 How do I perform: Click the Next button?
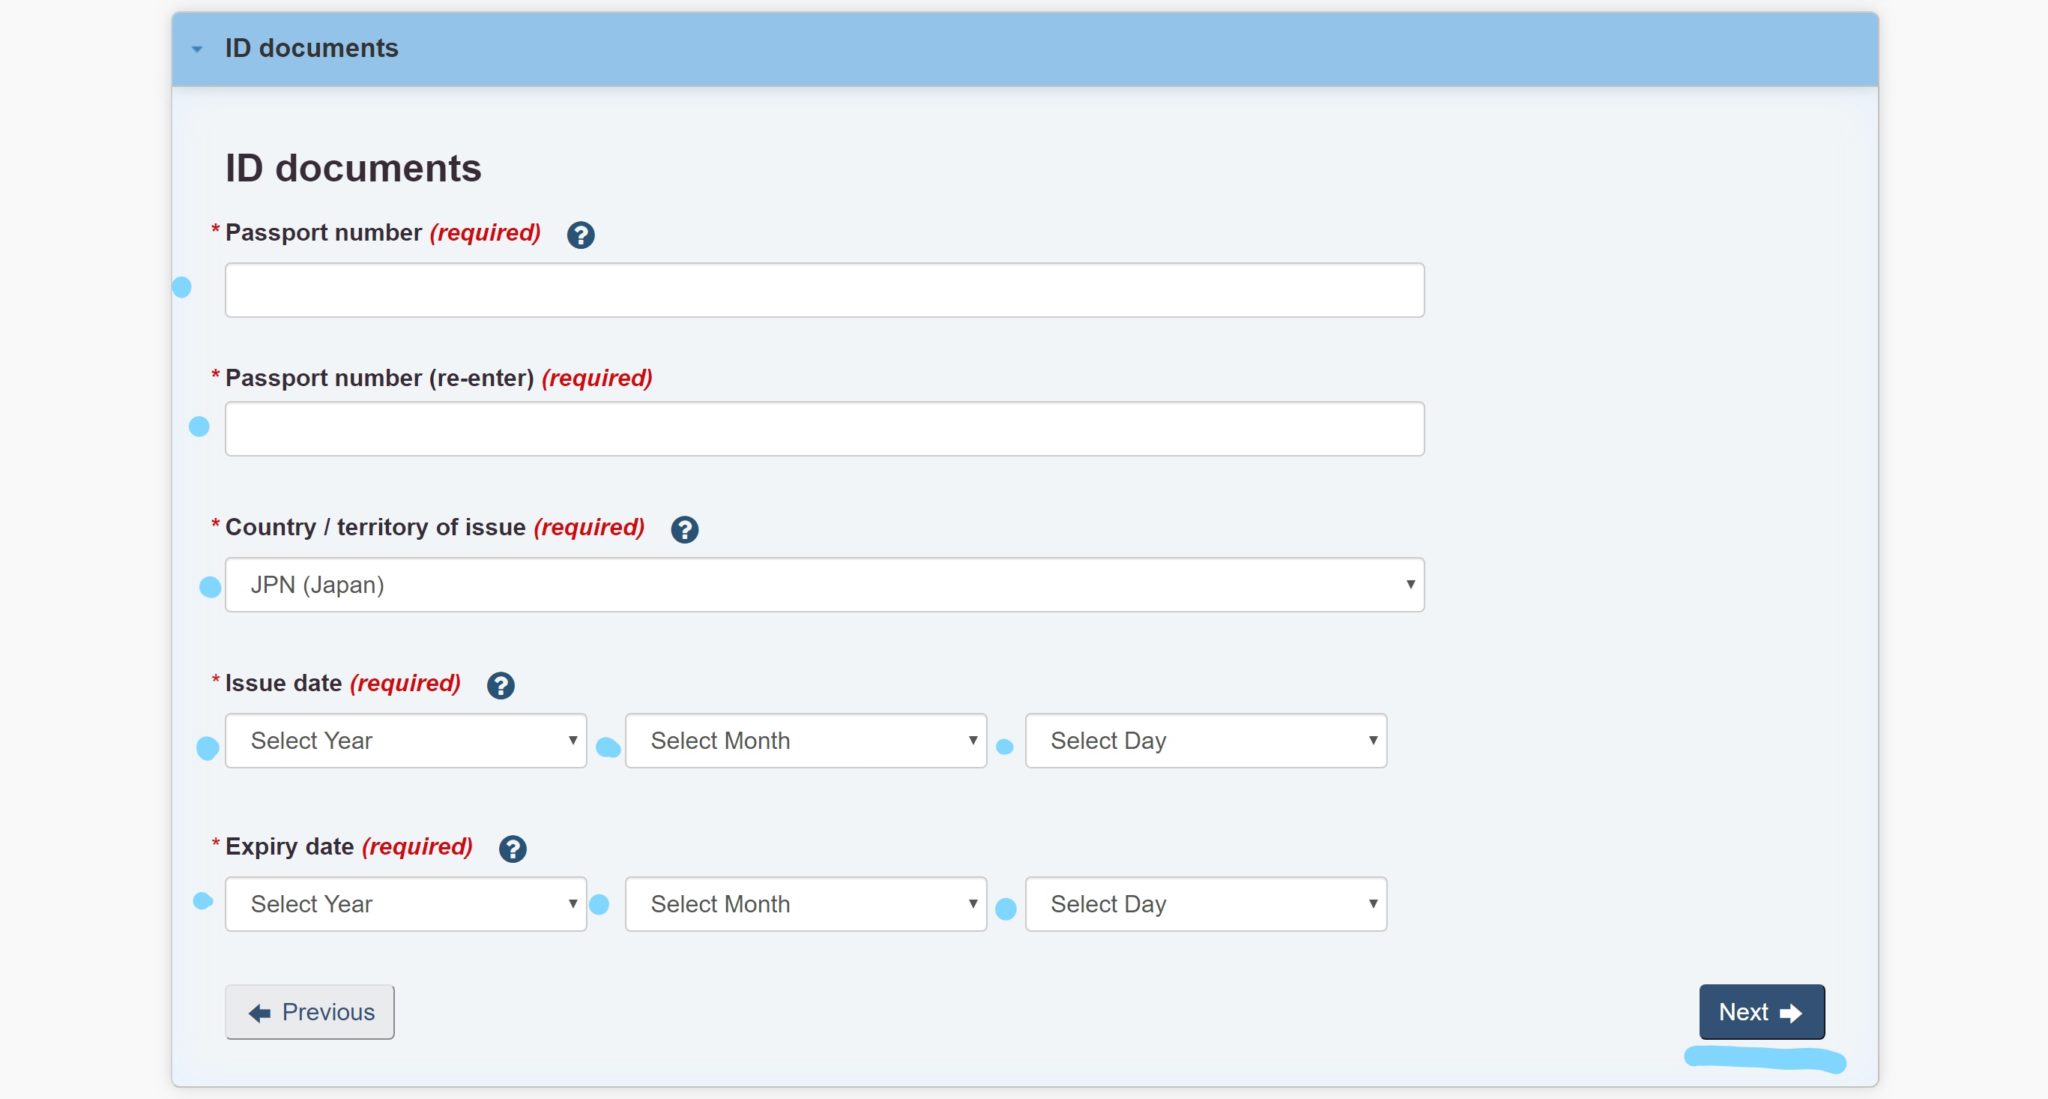1761,1012
